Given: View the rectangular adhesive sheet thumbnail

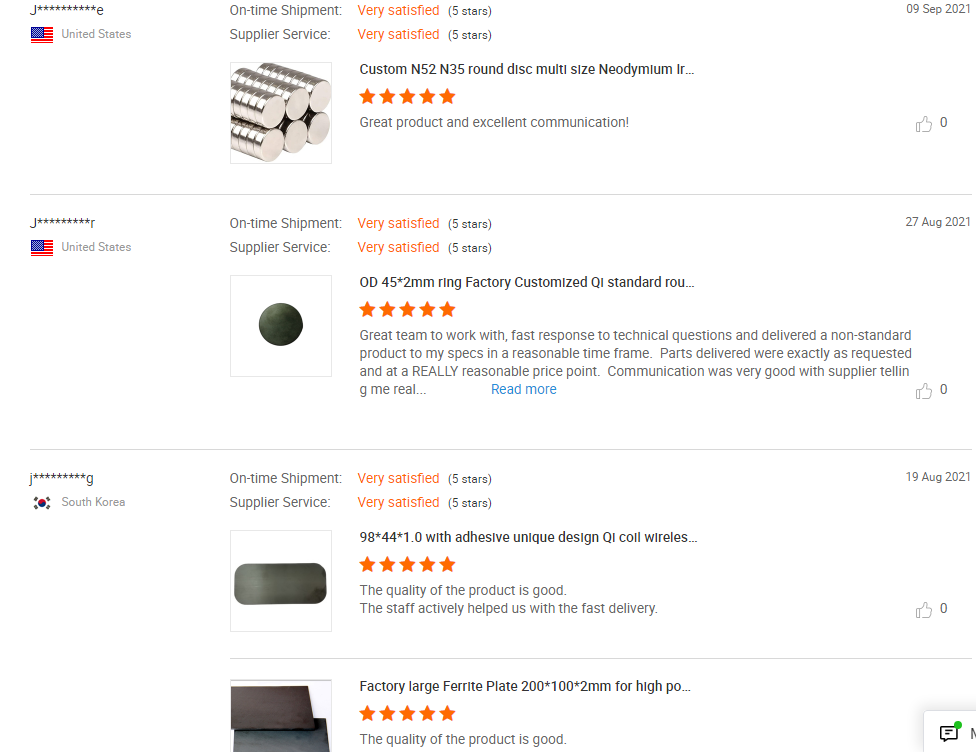Looking at the screenshot, I should pos(281,581).
